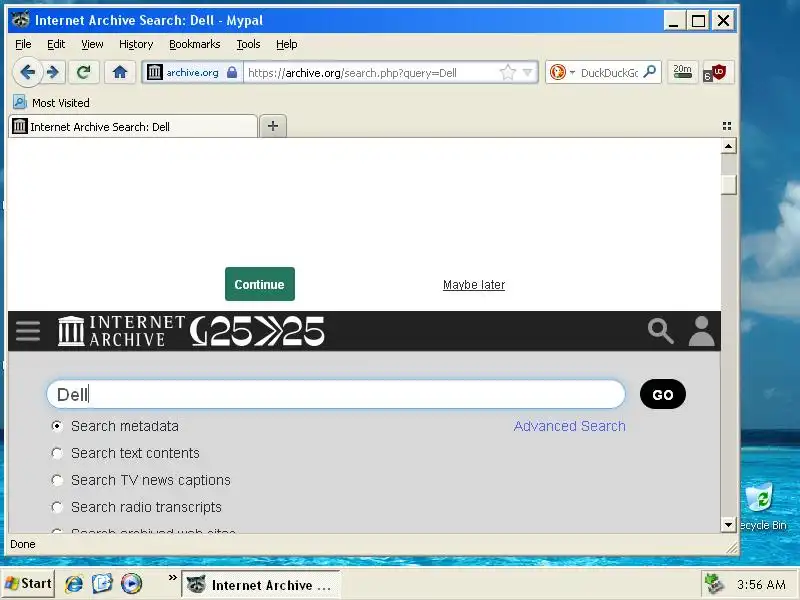The image size is (800, 600).
Task: Open the History menu
Action: click(x=136, y=44)
